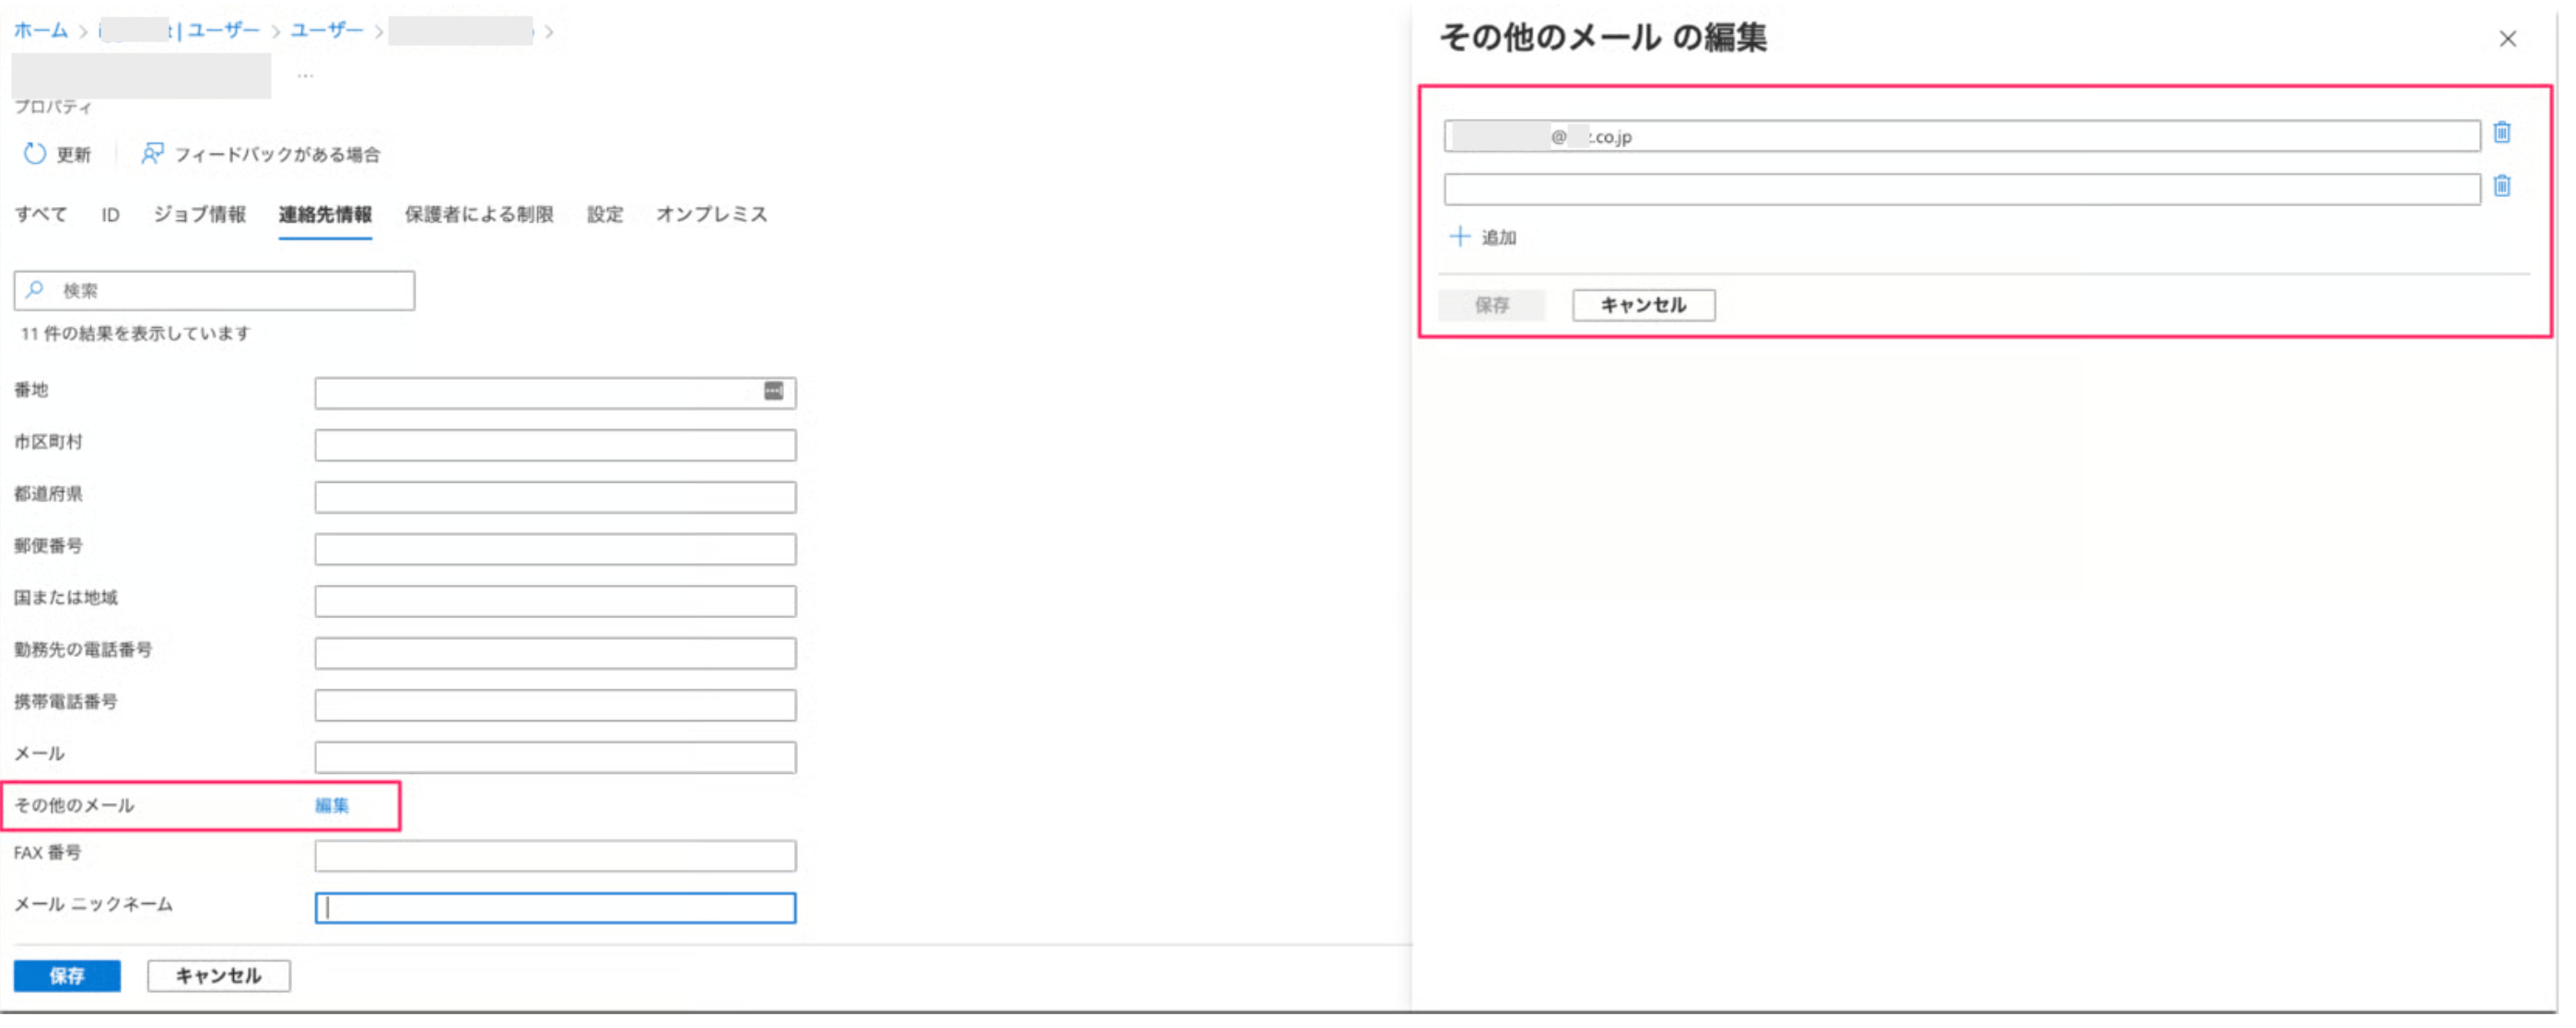Click the greyed 保存 button in the edit panel
Viewport: 2576px width, 1028px height.
pos(1492,306)
